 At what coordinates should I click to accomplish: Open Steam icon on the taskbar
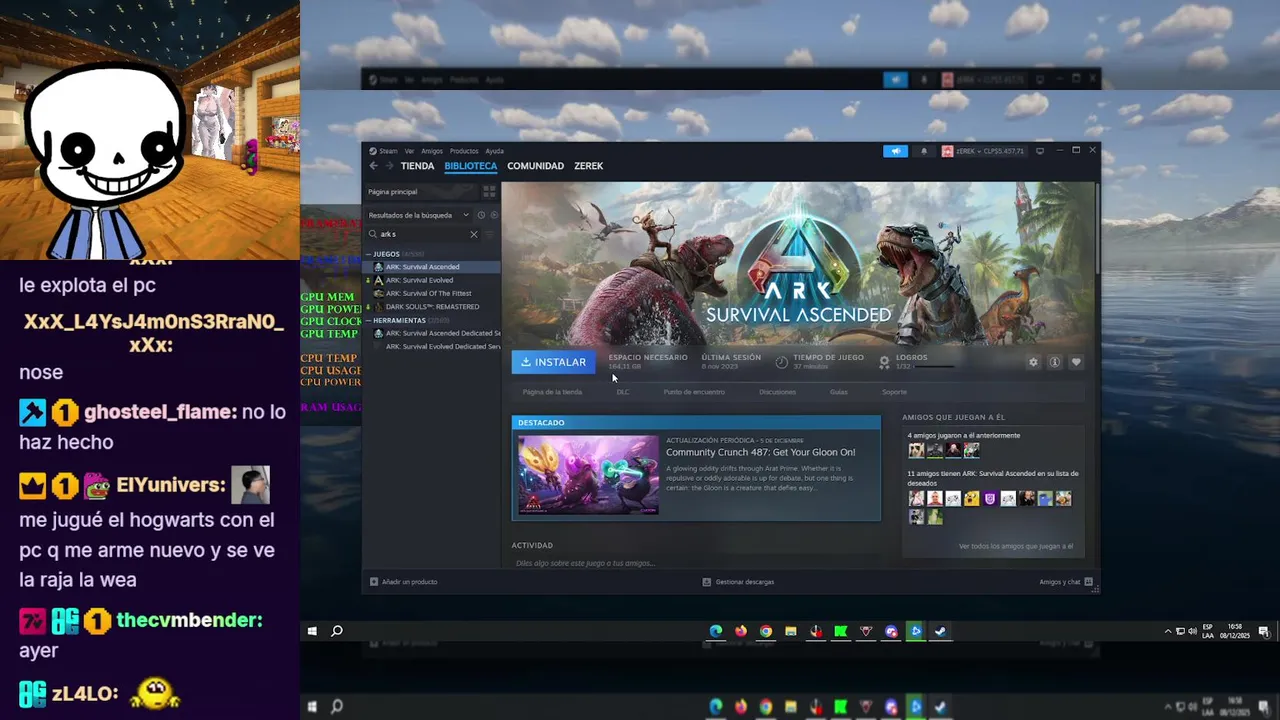click(x=941, y=631)
